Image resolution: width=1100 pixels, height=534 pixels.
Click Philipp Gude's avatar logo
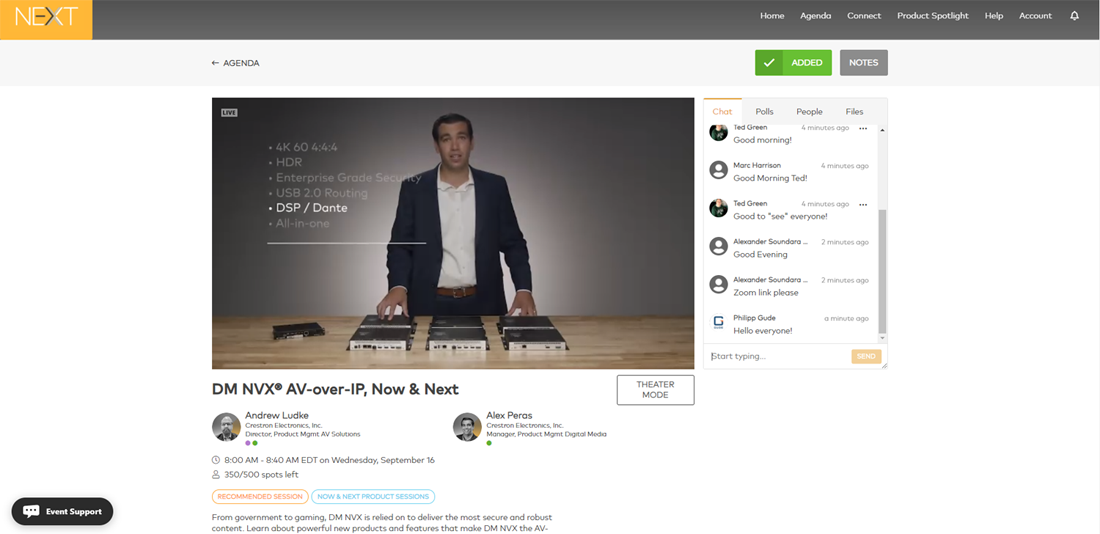point(718,322)
